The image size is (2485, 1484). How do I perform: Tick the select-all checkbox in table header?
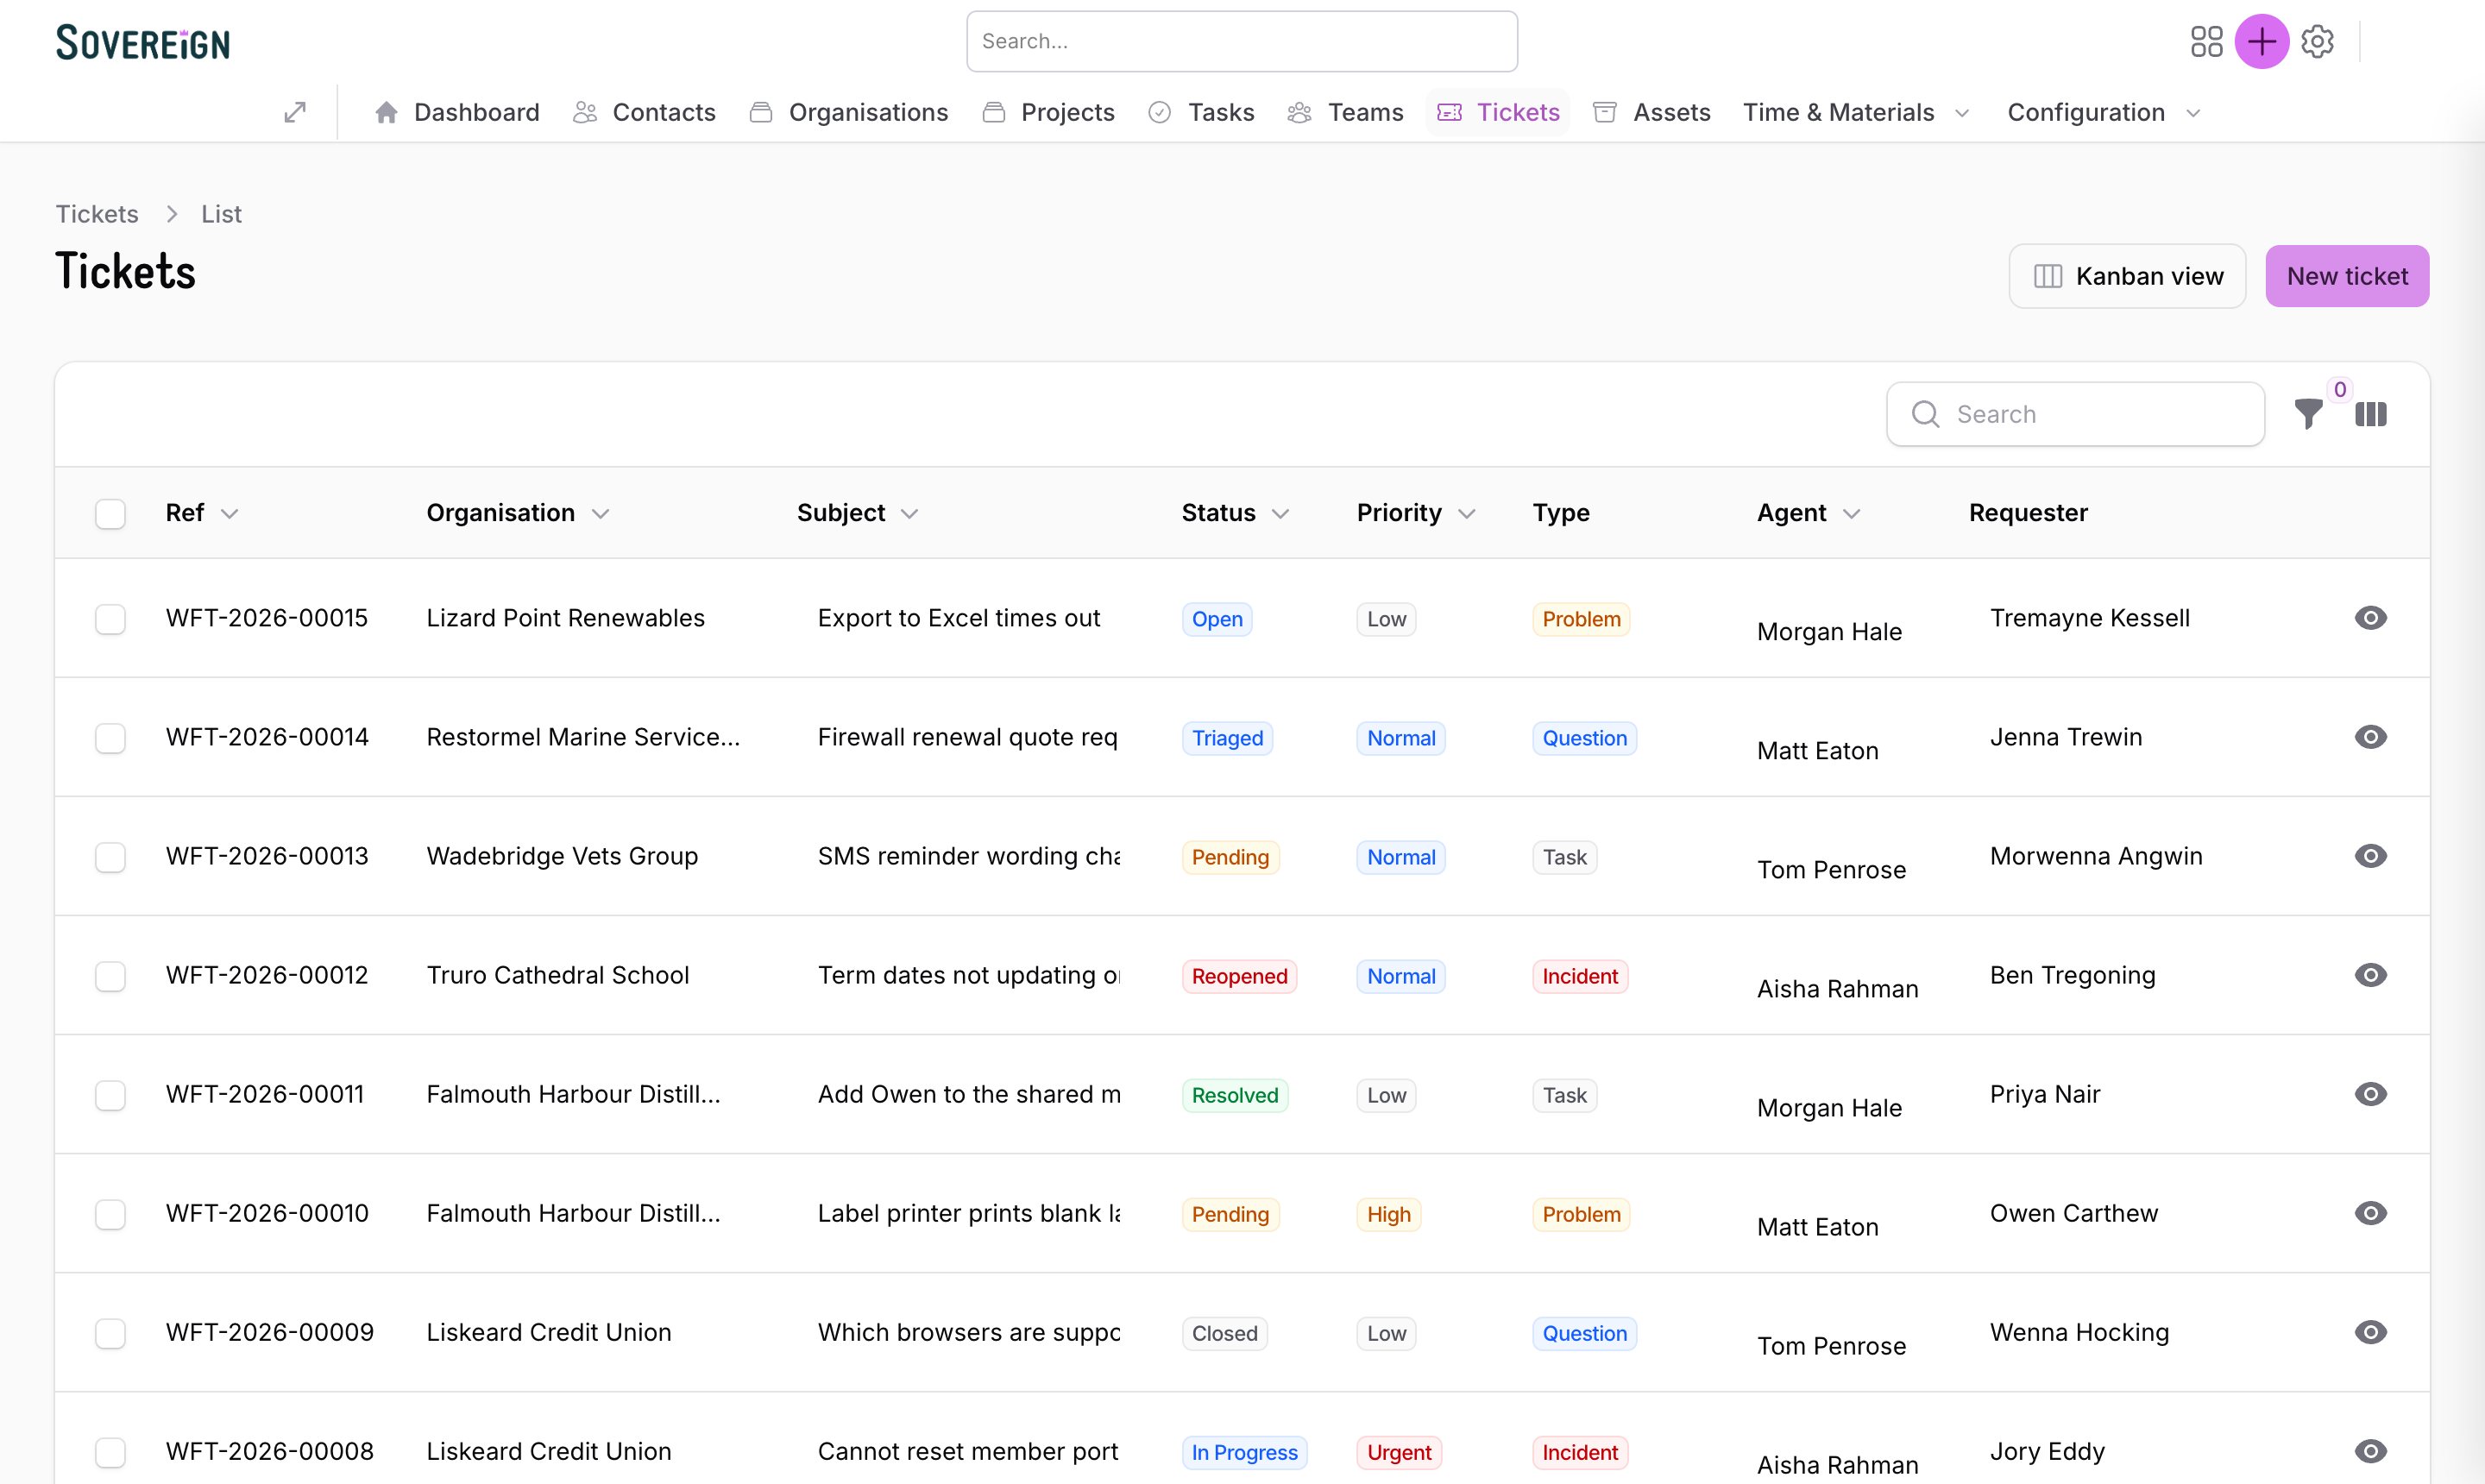[x=110, y=513]
